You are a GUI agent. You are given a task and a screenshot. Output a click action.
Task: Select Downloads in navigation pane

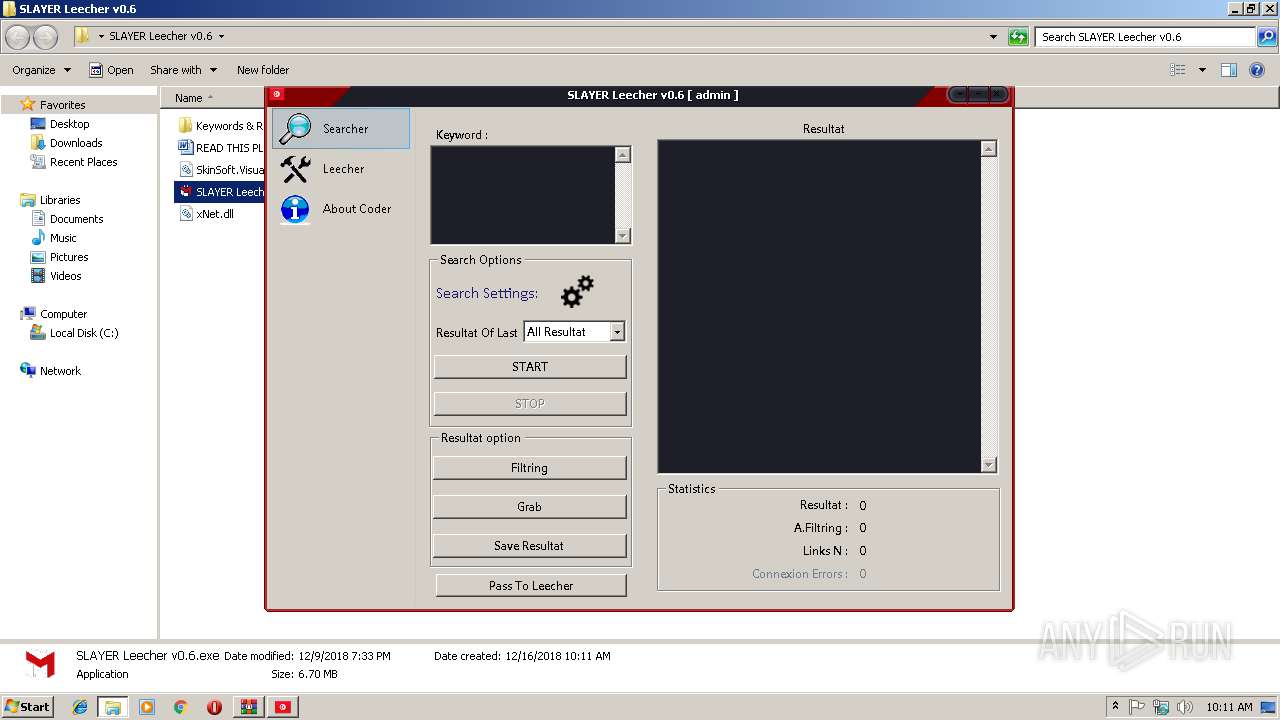pos(76,143)
